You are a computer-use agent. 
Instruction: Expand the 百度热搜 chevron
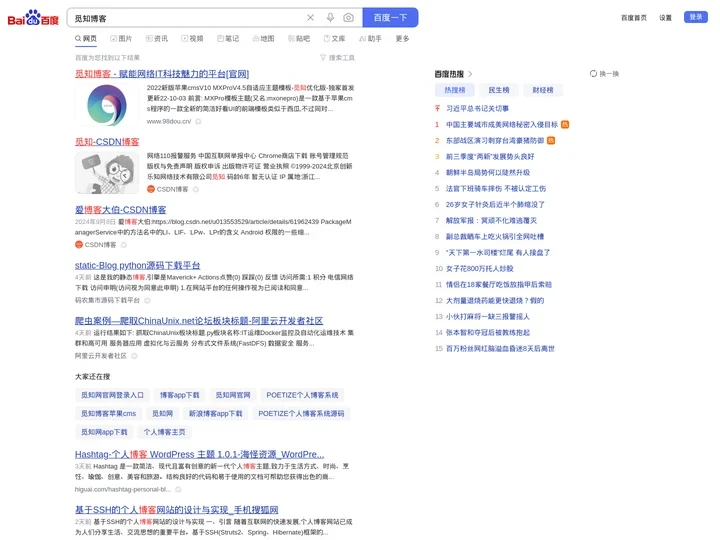click(x=470, y=74)
